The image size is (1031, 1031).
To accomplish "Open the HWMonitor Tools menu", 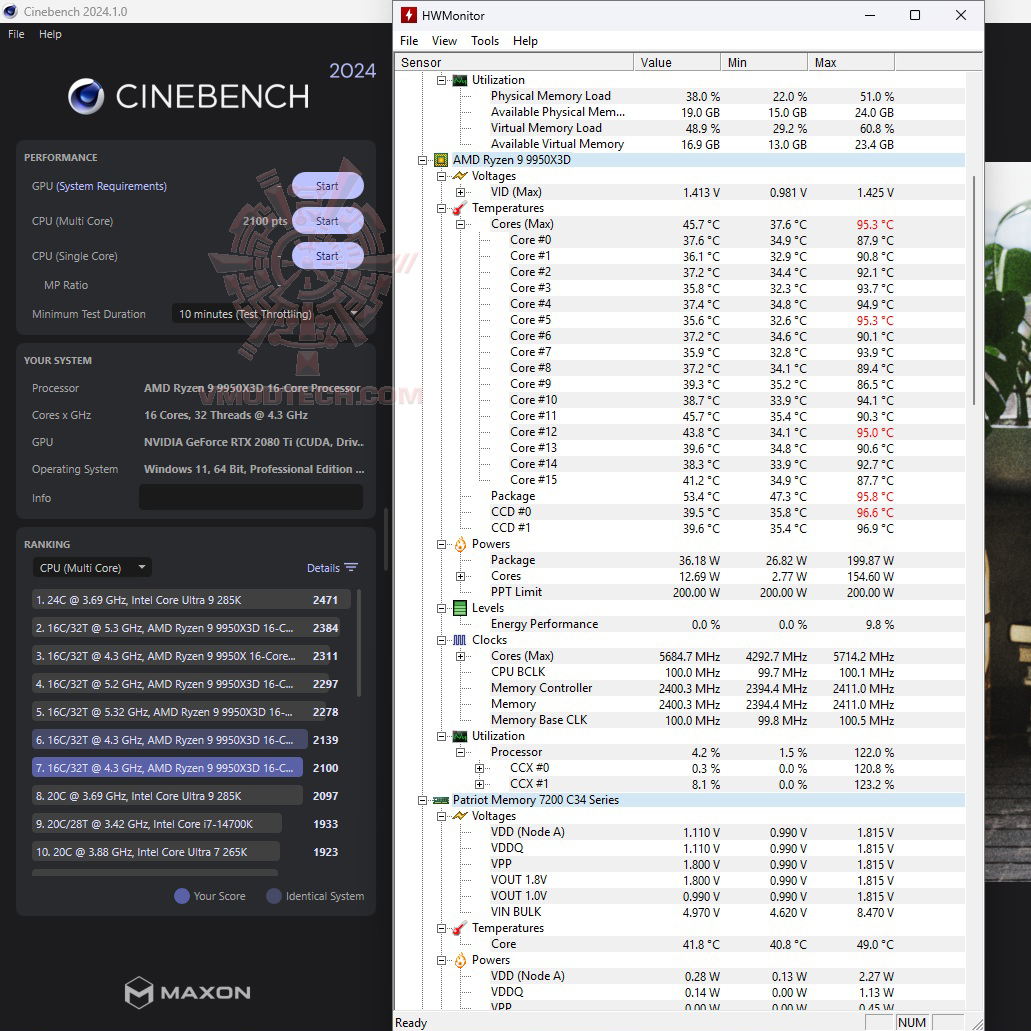I will pos(485,41).
